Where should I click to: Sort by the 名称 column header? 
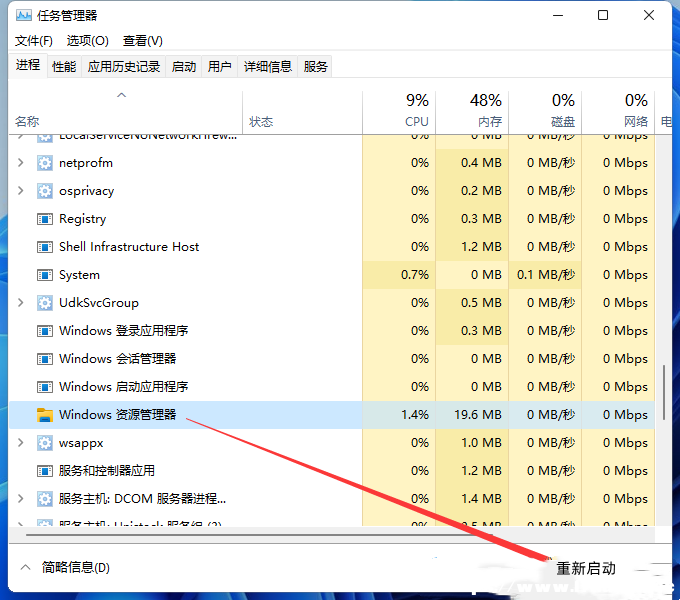(126, 113)
